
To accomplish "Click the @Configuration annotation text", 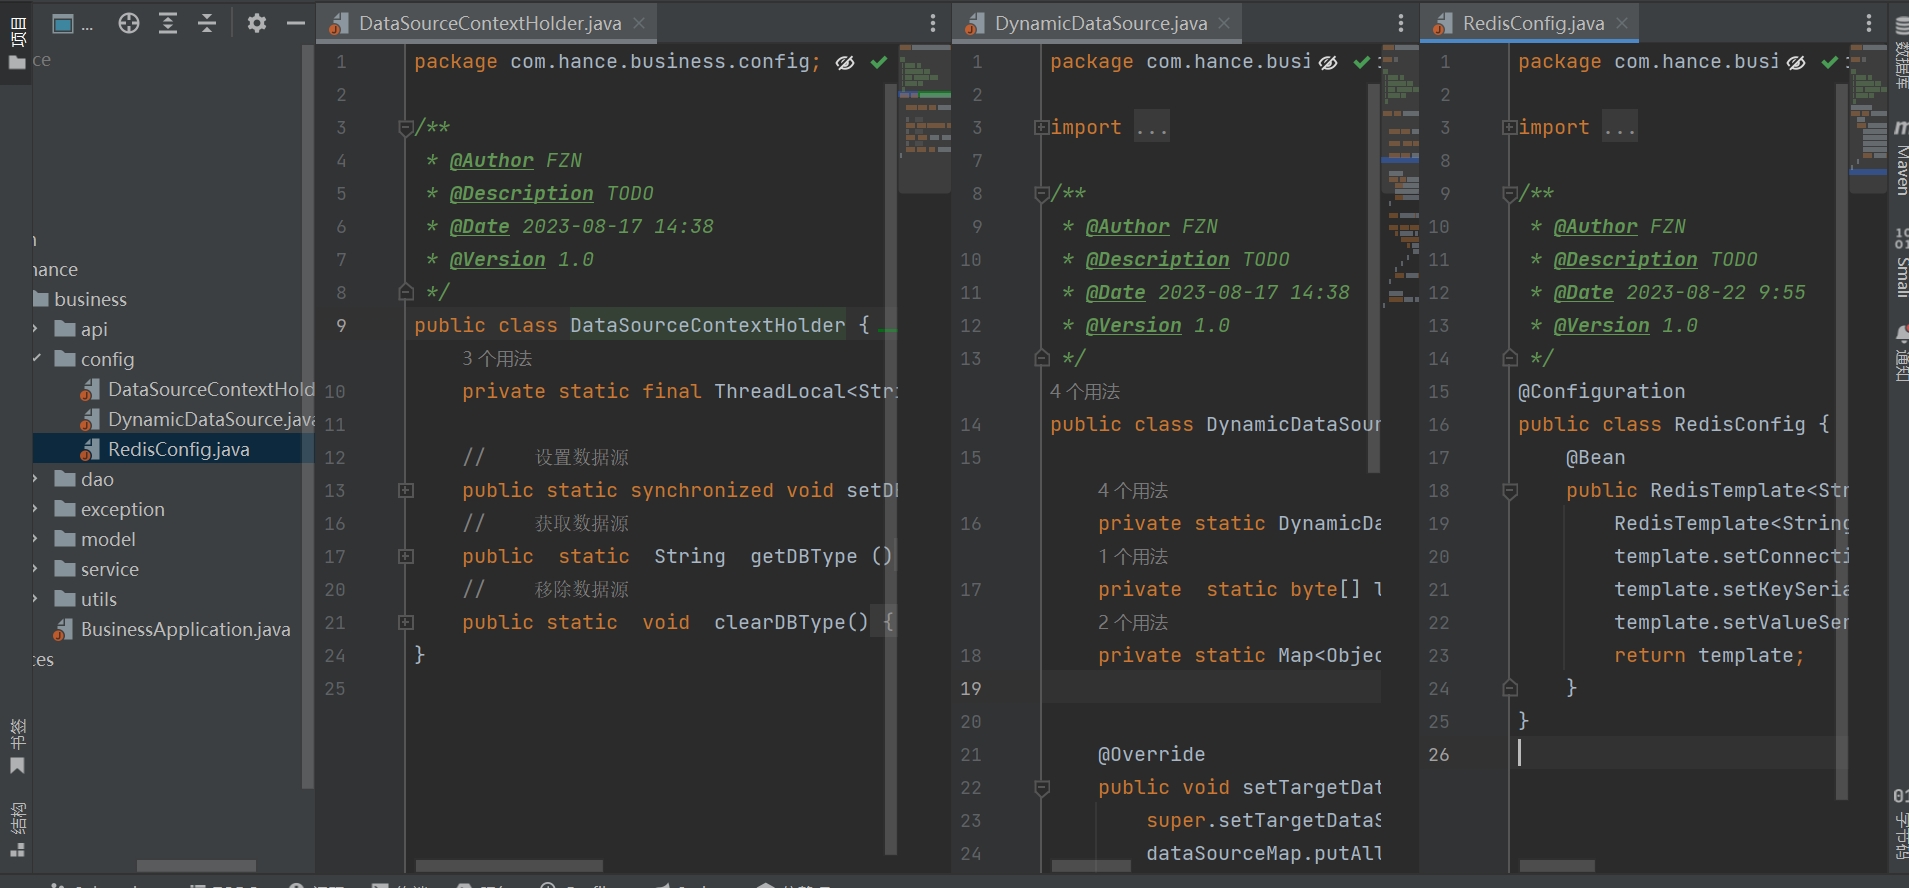I will coord(1601,392).
